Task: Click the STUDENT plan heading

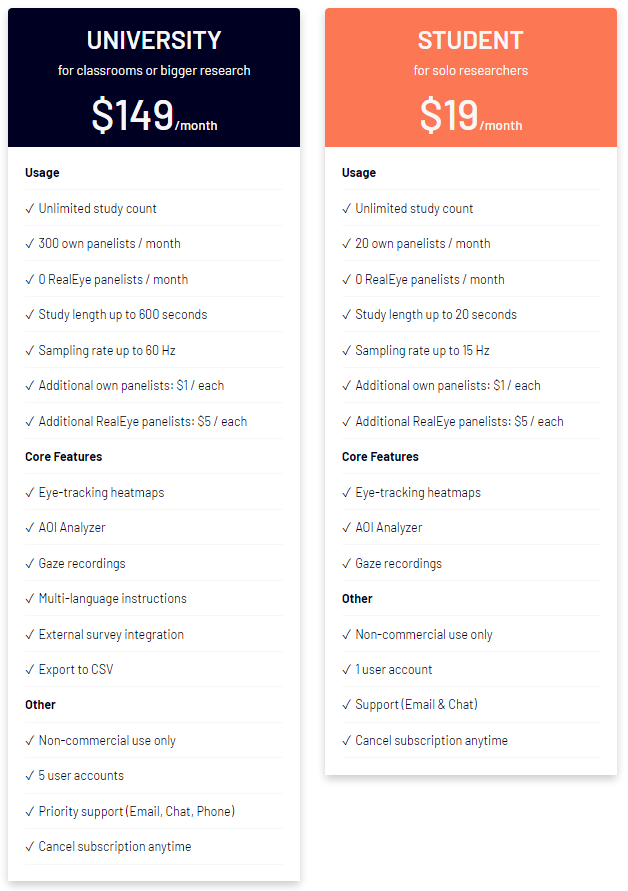Action: [470, 41]
